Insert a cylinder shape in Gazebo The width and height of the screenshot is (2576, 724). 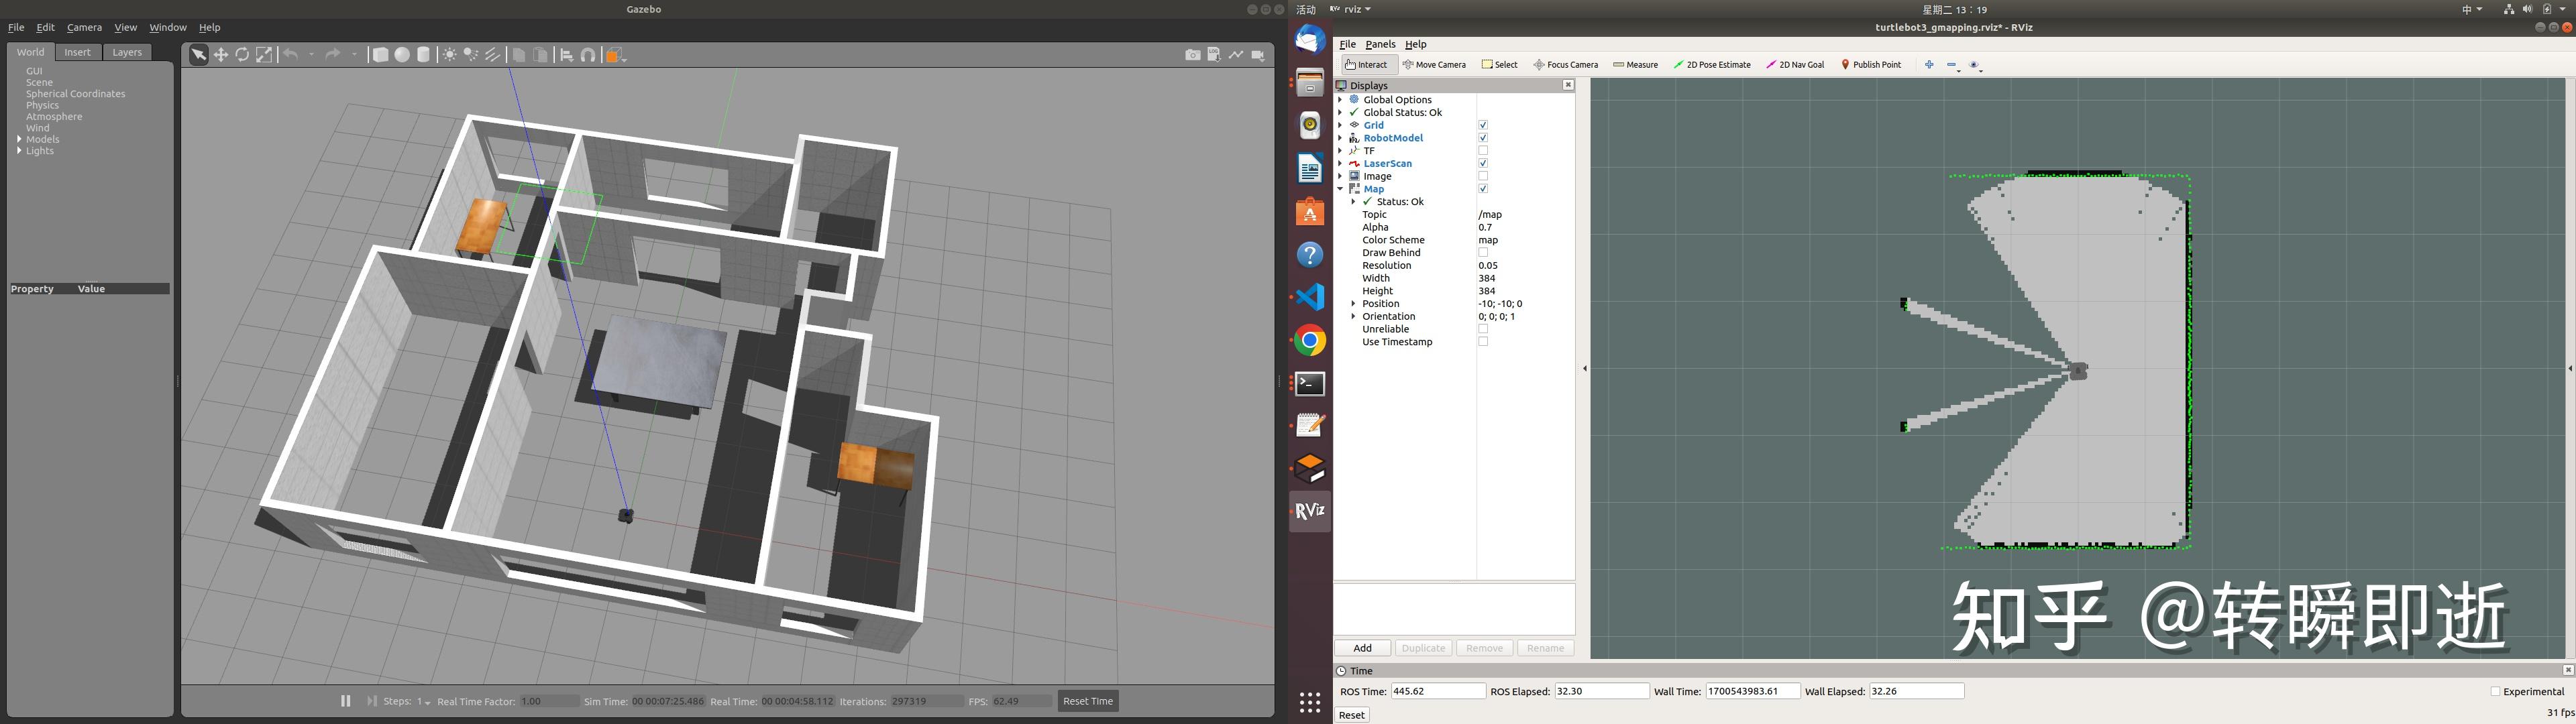(424, 55)
